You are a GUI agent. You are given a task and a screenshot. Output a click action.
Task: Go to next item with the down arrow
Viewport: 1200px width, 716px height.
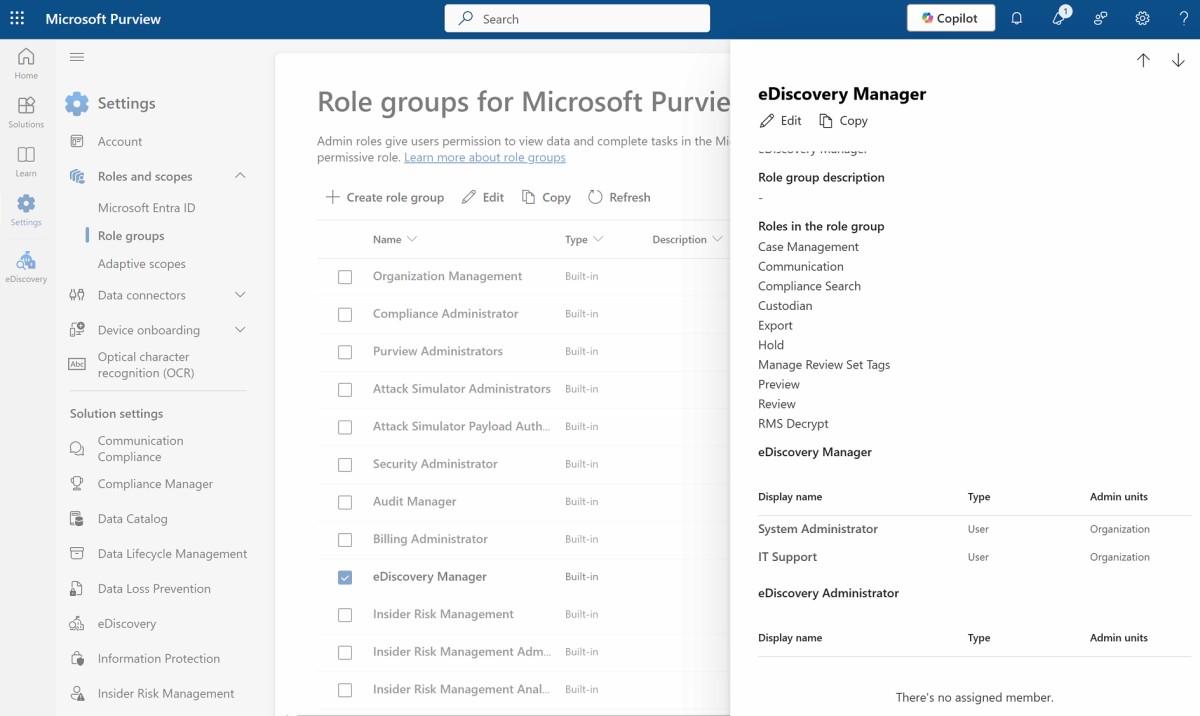1178,60
